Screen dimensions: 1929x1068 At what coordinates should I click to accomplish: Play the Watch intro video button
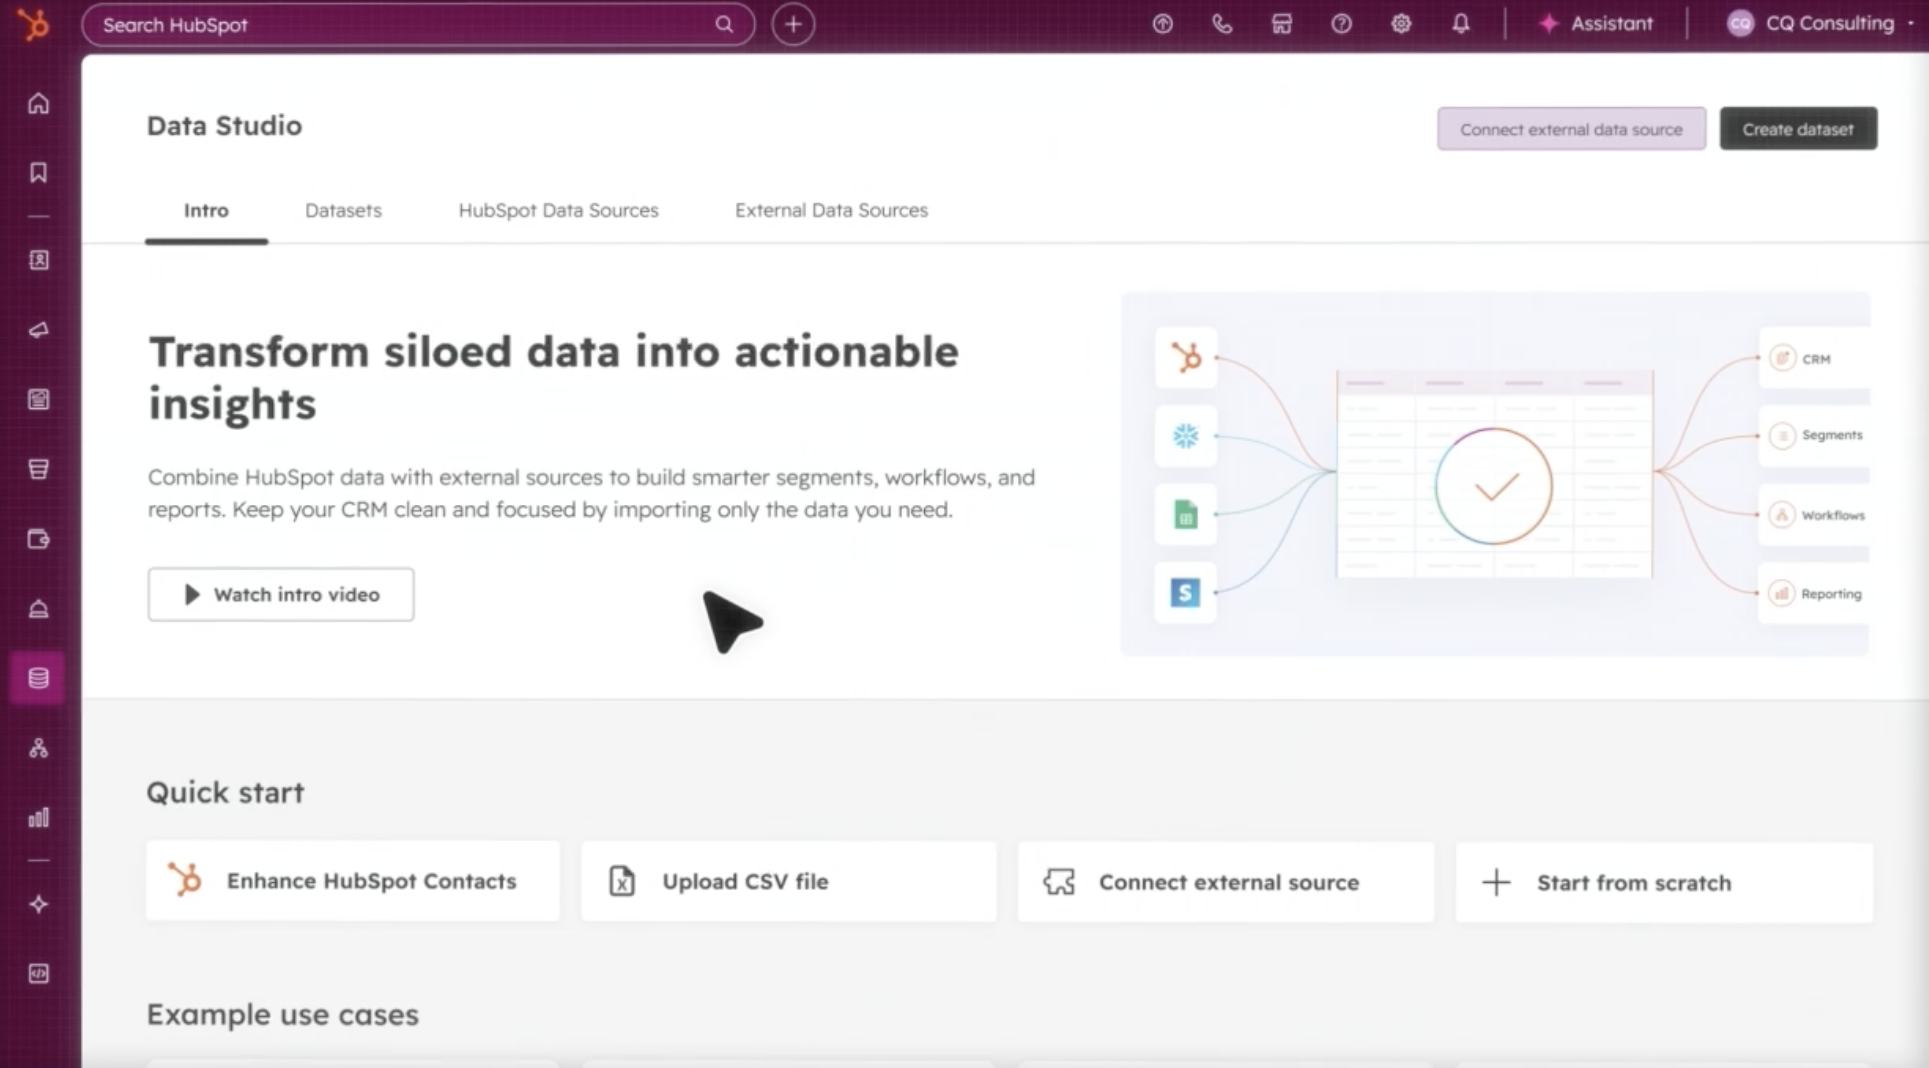(x=281, y=595)
